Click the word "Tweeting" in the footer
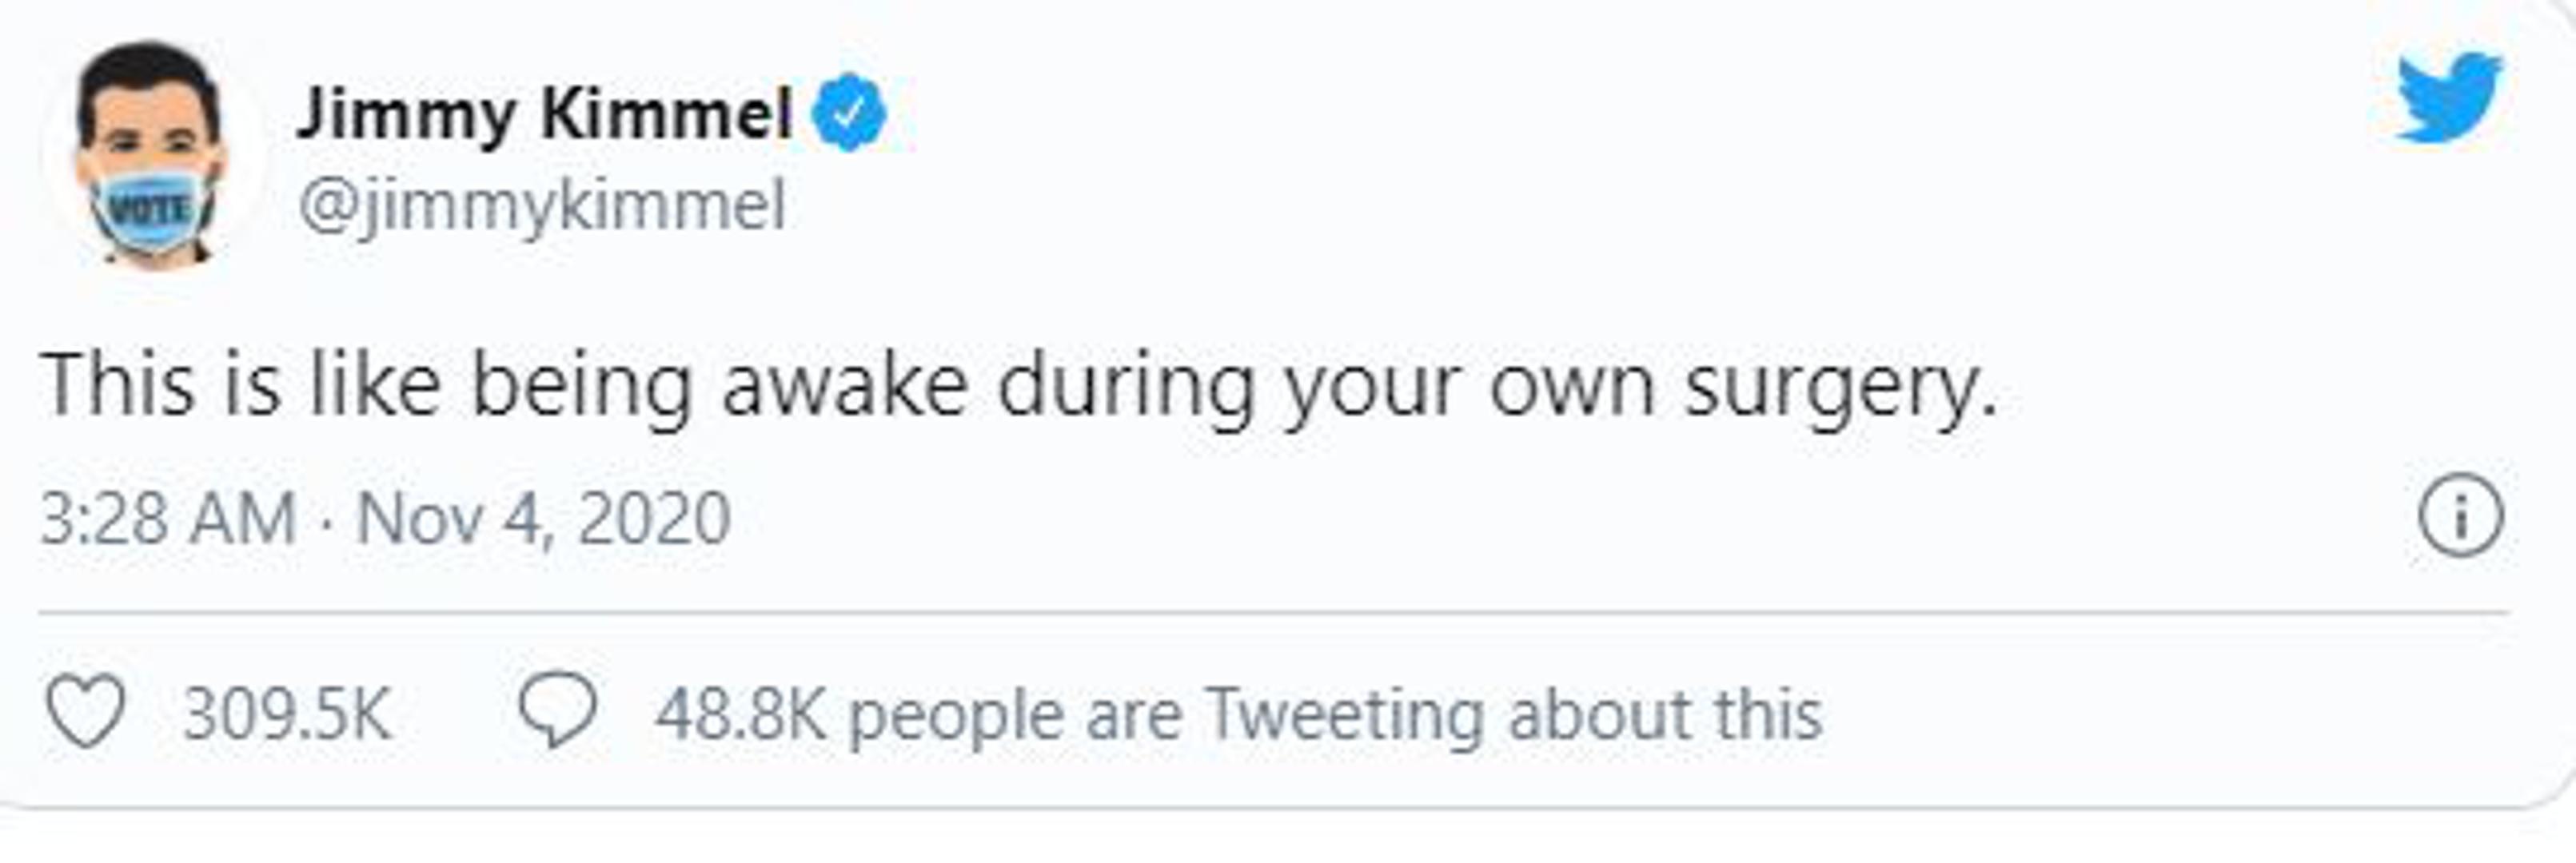Viewport: 2576px width, 863px height. 1345,714
